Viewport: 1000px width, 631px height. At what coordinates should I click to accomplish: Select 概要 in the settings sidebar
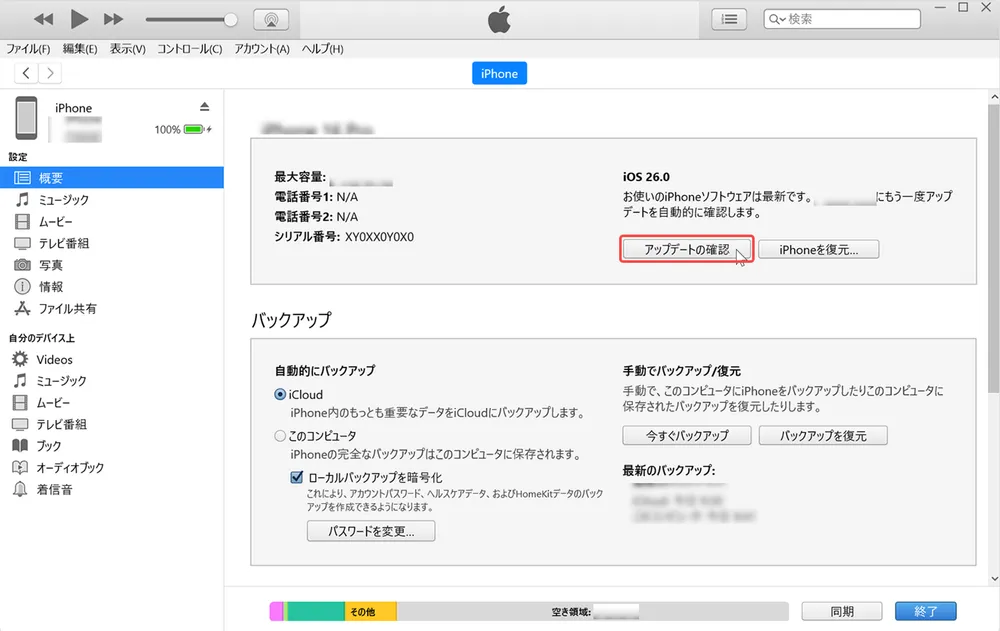tap(112, 177)
